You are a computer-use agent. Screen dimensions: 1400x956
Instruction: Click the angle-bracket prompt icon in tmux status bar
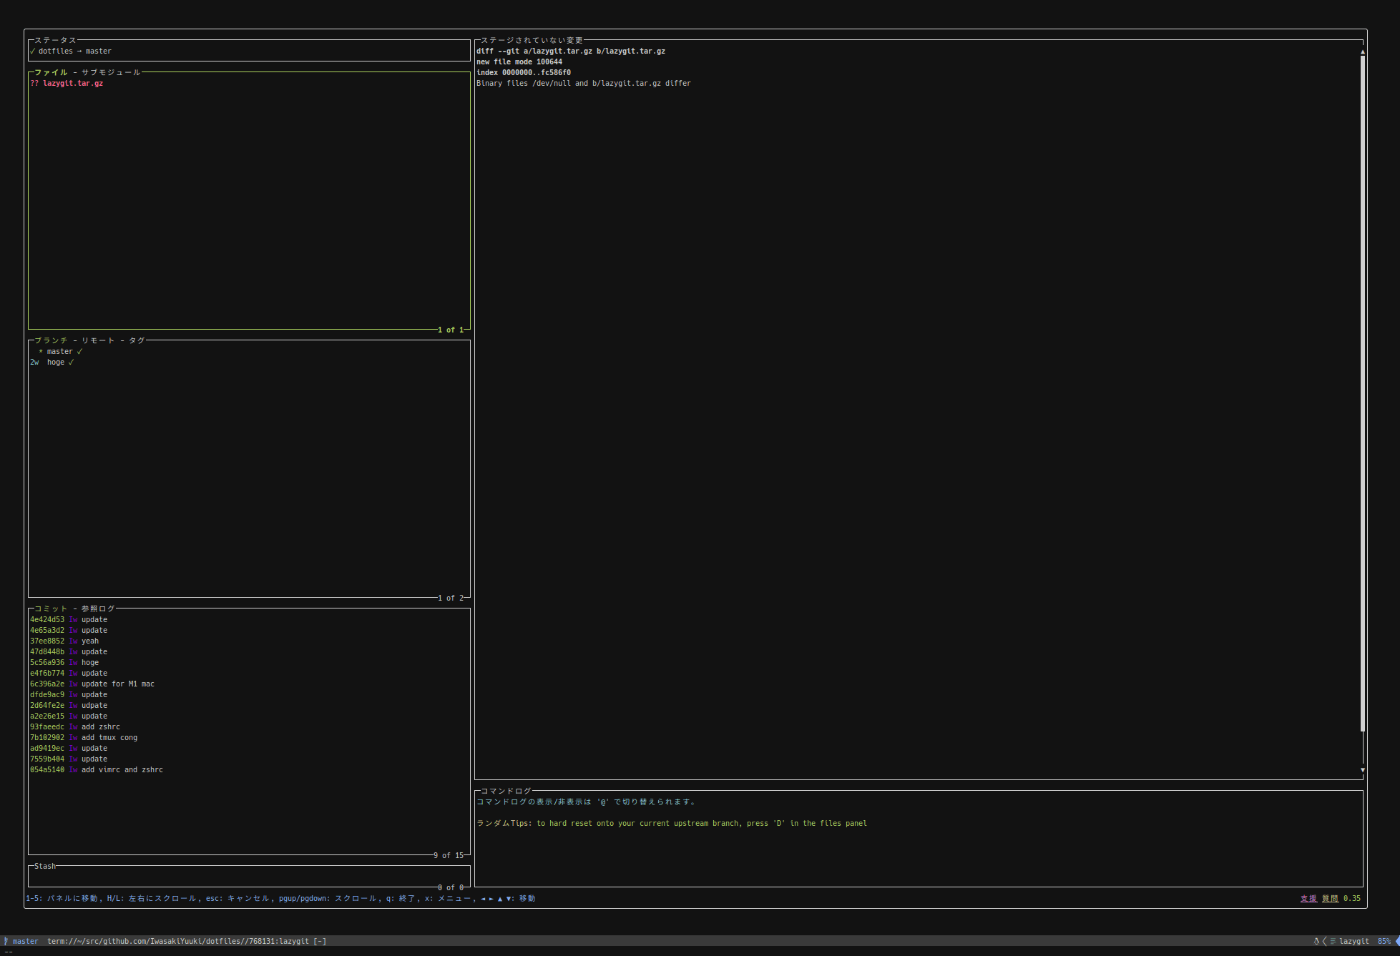pos(1322,941)
